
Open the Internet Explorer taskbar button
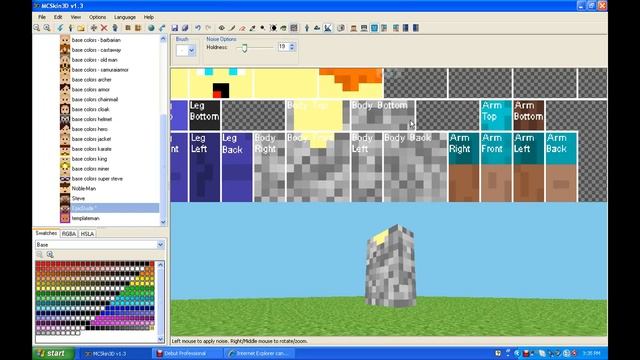click(261, 353)
